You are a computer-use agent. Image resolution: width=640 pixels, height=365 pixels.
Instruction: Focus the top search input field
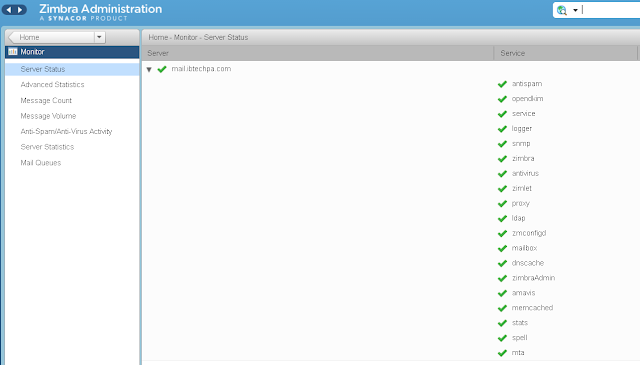click(611, 10)
